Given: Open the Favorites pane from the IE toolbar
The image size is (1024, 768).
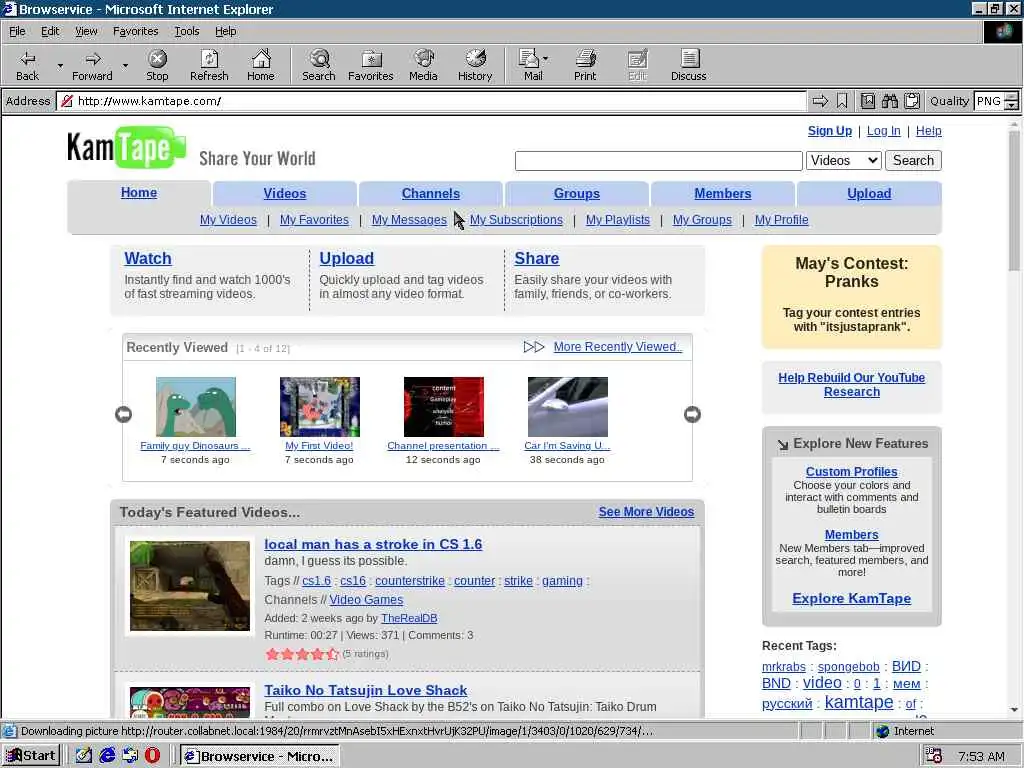Looking at the screenshot, I should click(x=371, y=59).
